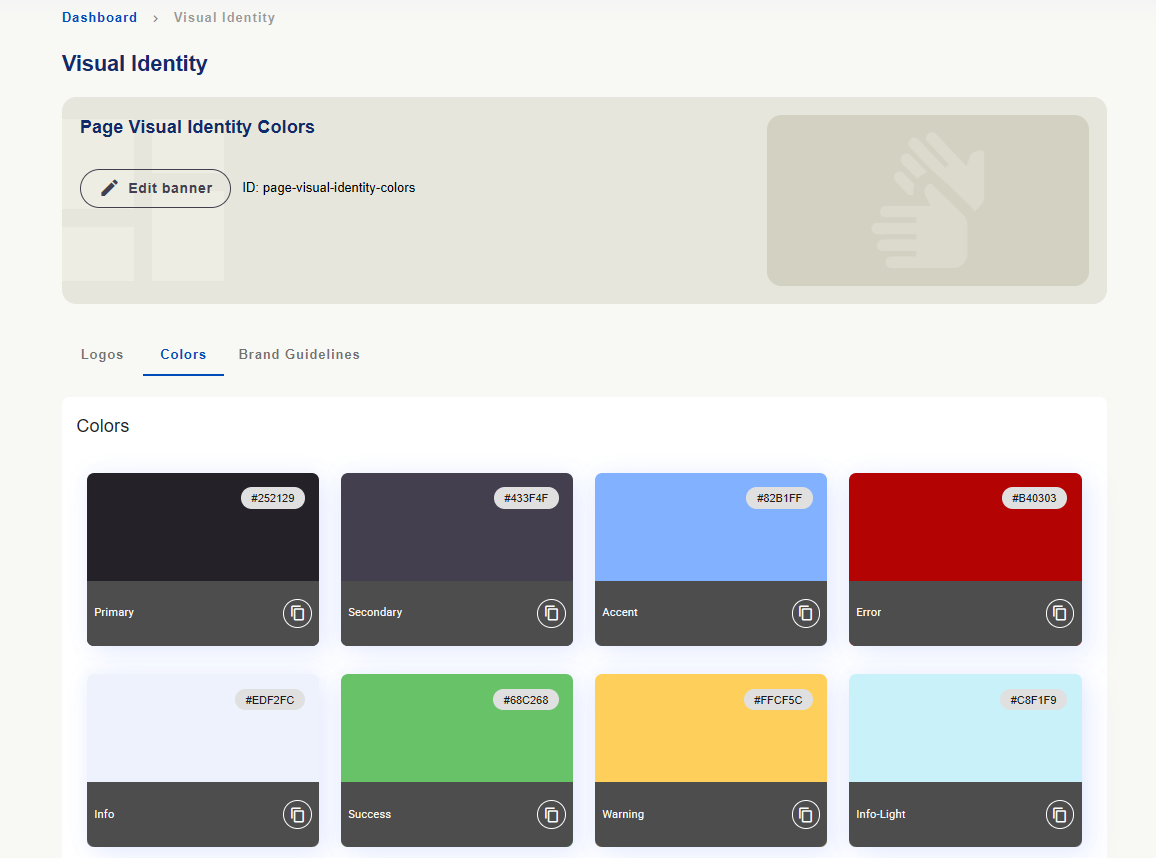Viewport: 1156px width, 858px height.
Task: Click the pencil icon in Edit banner
Action: [x=109, y=188]
